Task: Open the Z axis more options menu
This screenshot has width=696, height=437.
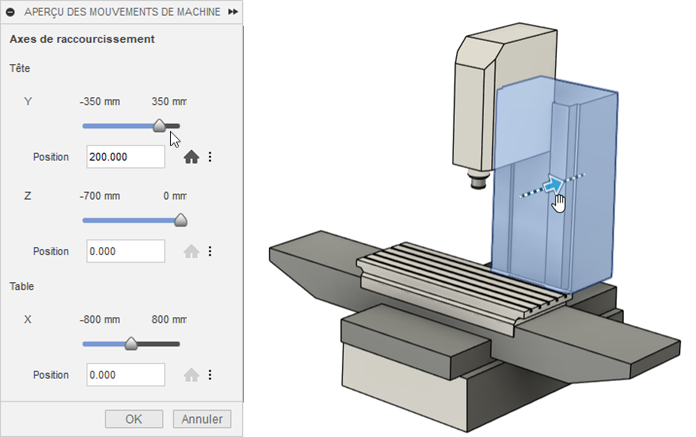Action: click(x=210, y=252)
